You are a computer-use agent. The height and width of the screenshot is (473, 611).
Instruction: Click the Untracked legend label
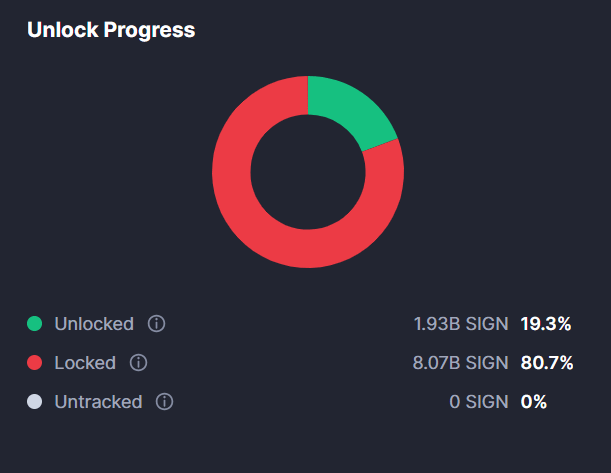pyautogui.click(x=98, y=402)
